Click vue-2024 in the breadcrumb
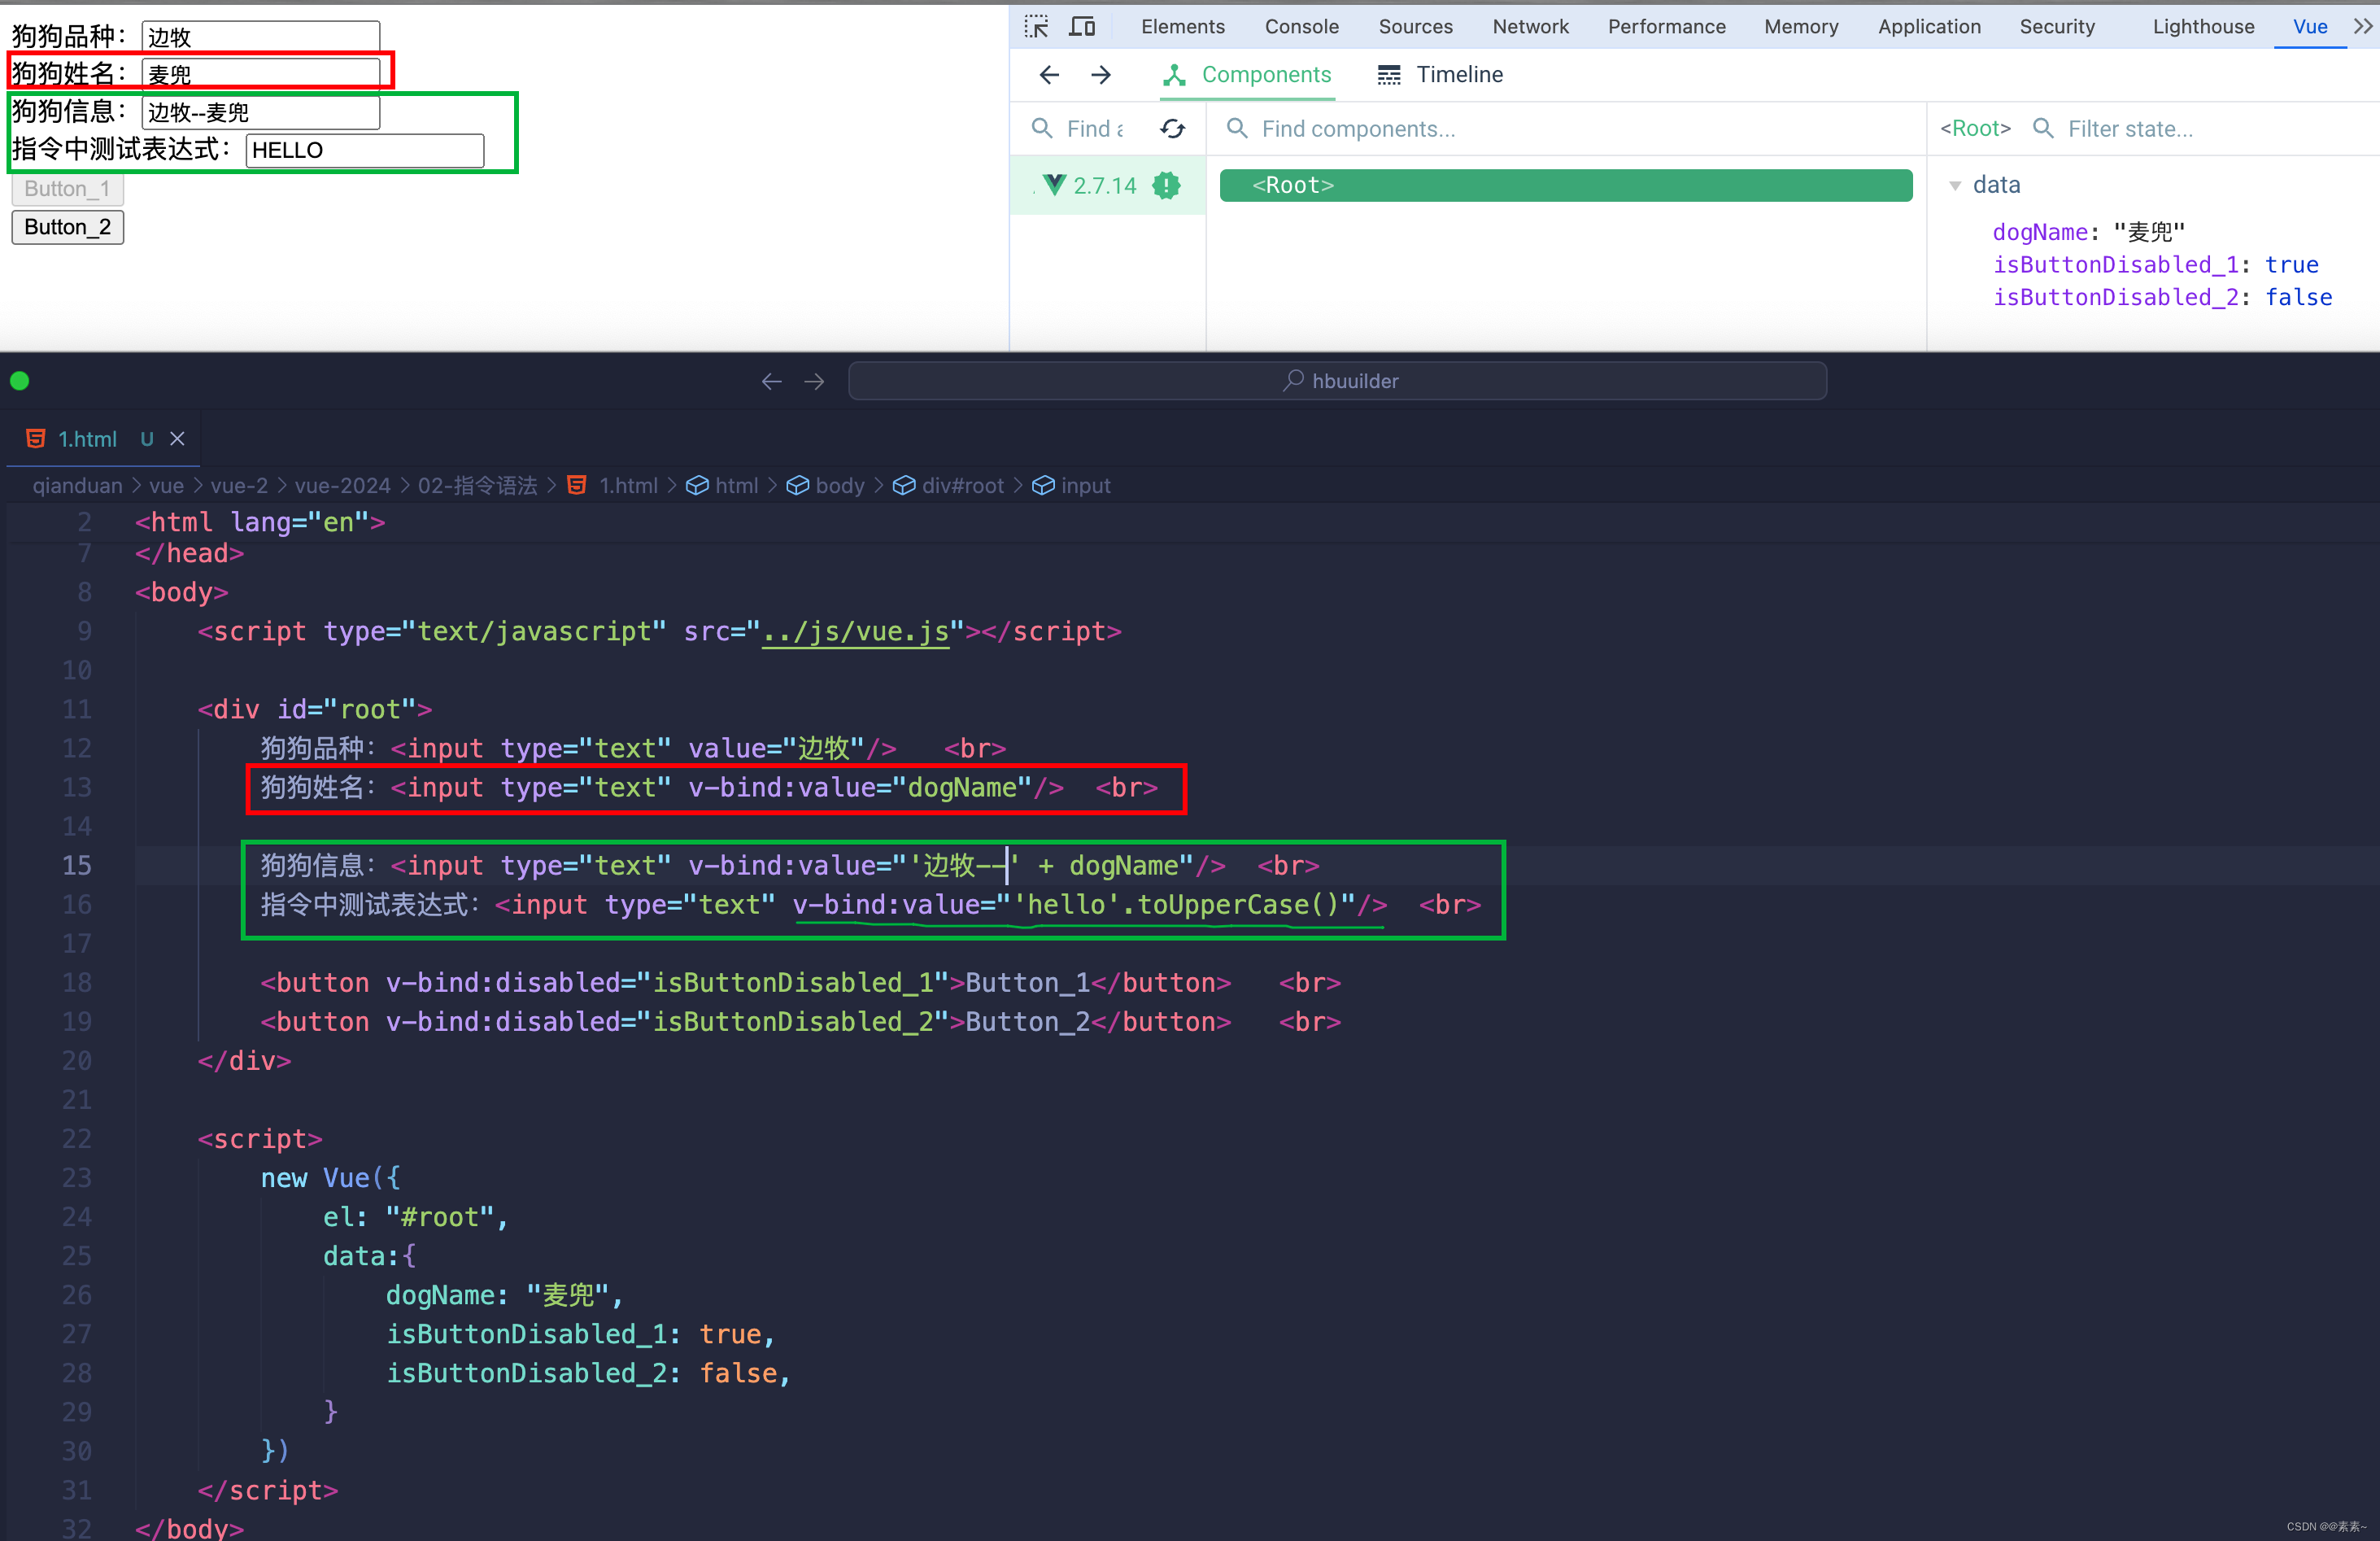The width and height of the screenshot is (2380, 1541). pos(342,486)
